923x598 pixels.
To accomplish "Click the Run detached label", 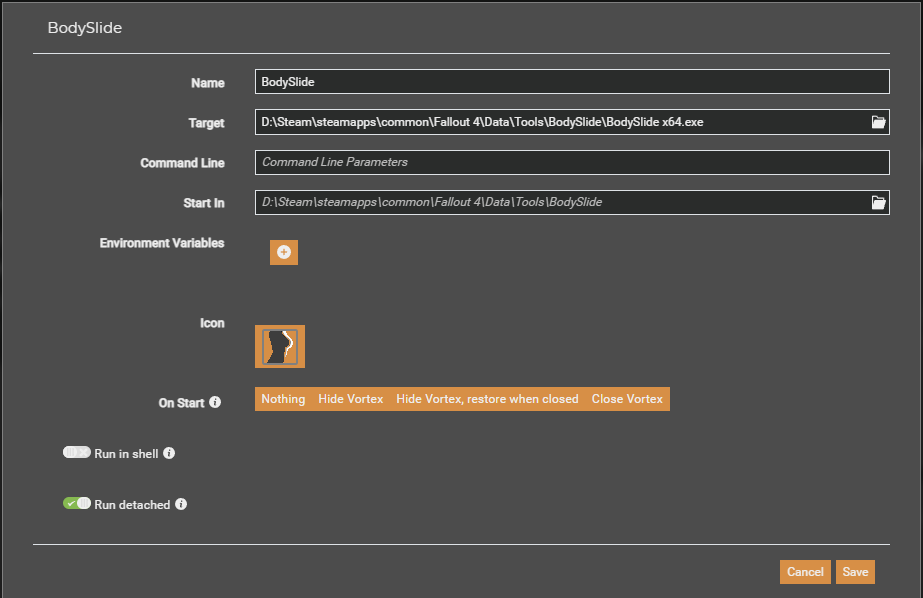I will click(132, 505).
